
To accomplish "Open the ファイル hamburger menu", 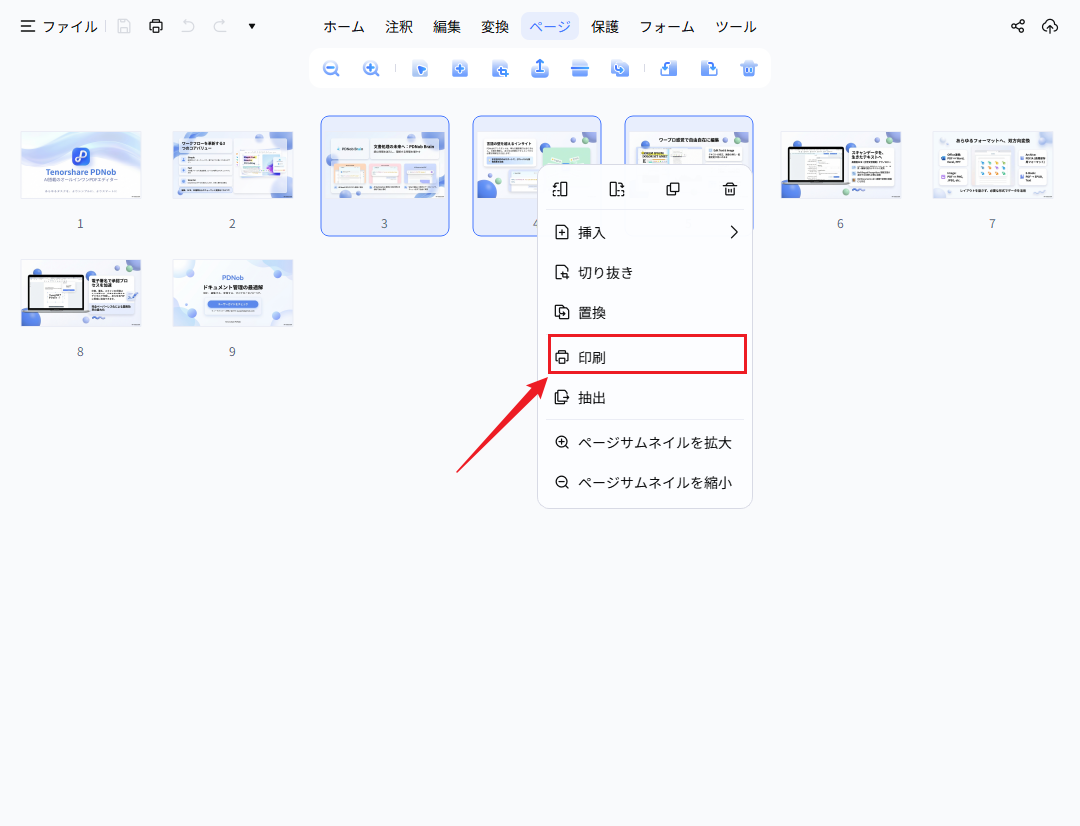I will pos(59,26).
